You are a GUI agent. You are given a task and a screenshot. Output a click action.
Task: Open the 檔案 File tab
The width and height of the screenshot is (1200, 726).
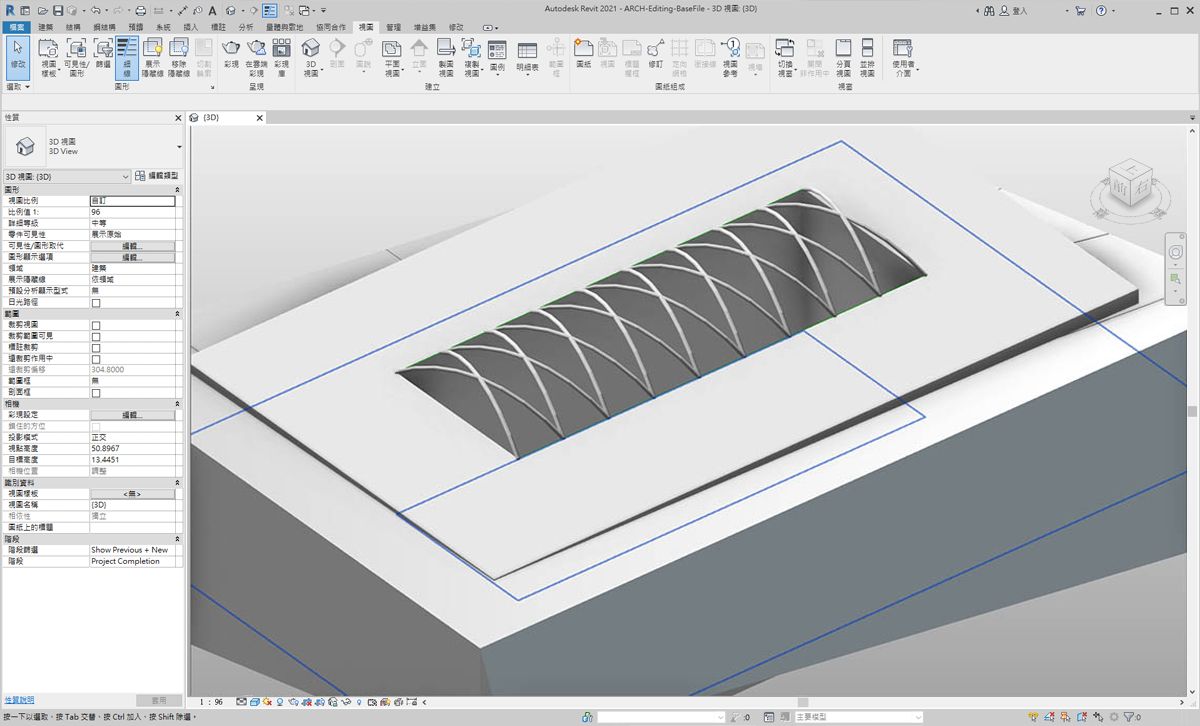pyautogui.click(x=16, y=27)
